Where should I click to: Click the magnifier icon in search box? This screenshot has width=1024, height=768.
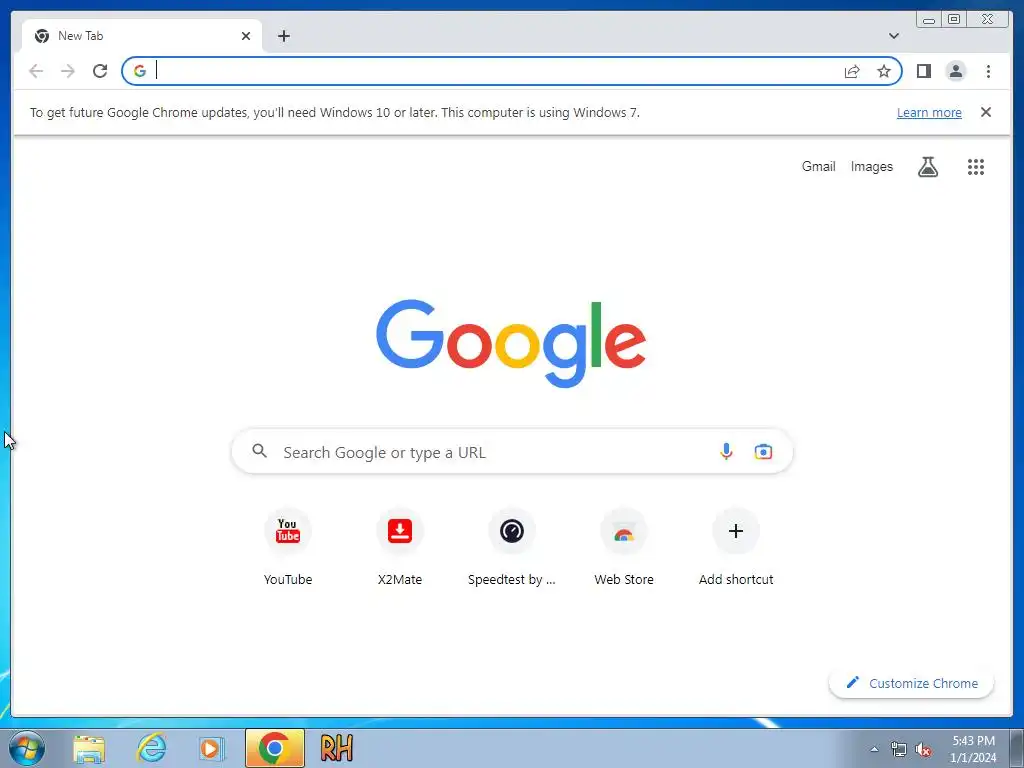pos(259,451)
